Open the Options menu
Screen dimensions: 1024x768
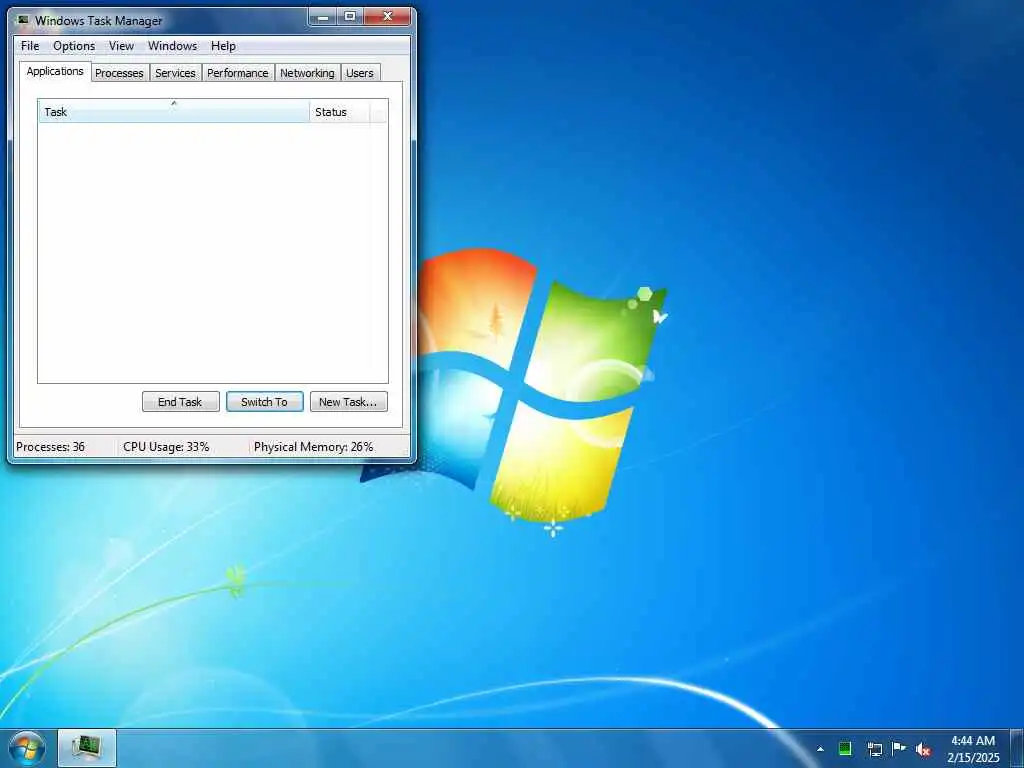click(74, 46)
